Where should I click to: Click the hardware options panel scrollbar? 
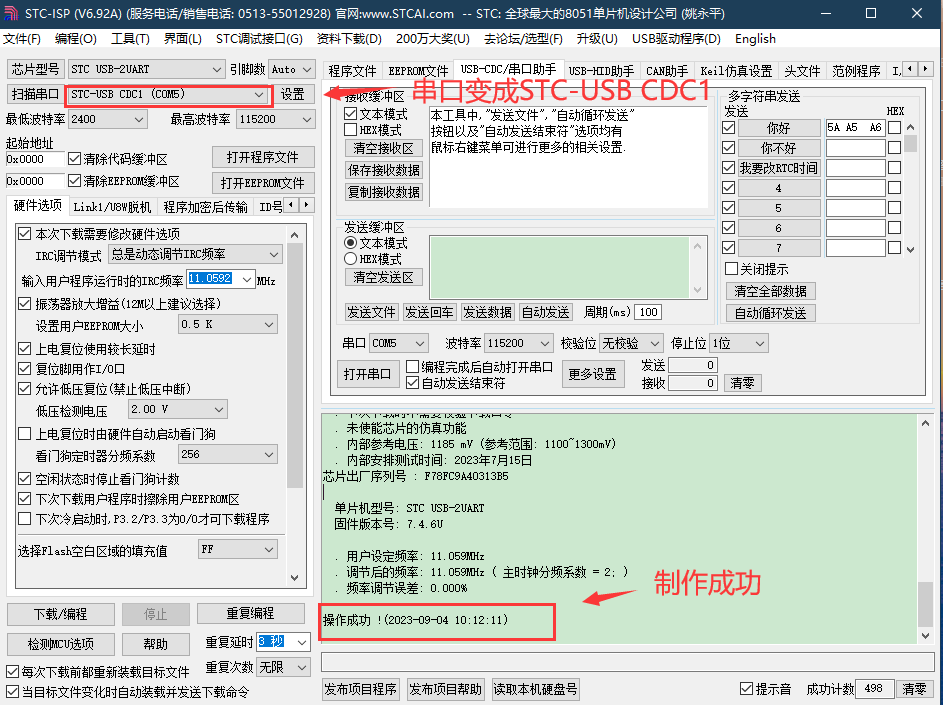(295, 406)
